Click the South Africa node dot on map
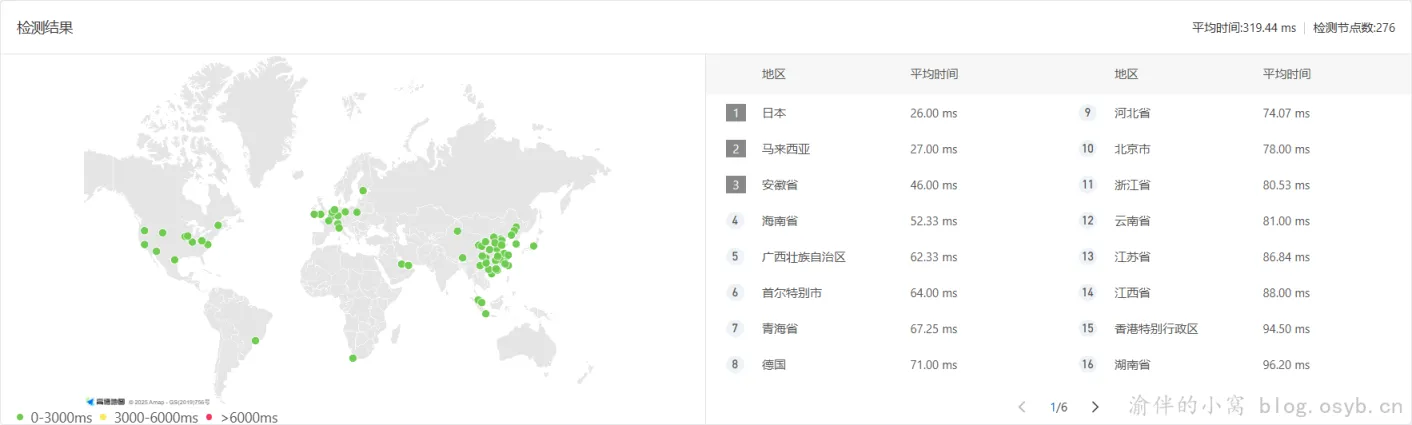Viewport: 1412px width, 425px height. 352,358
